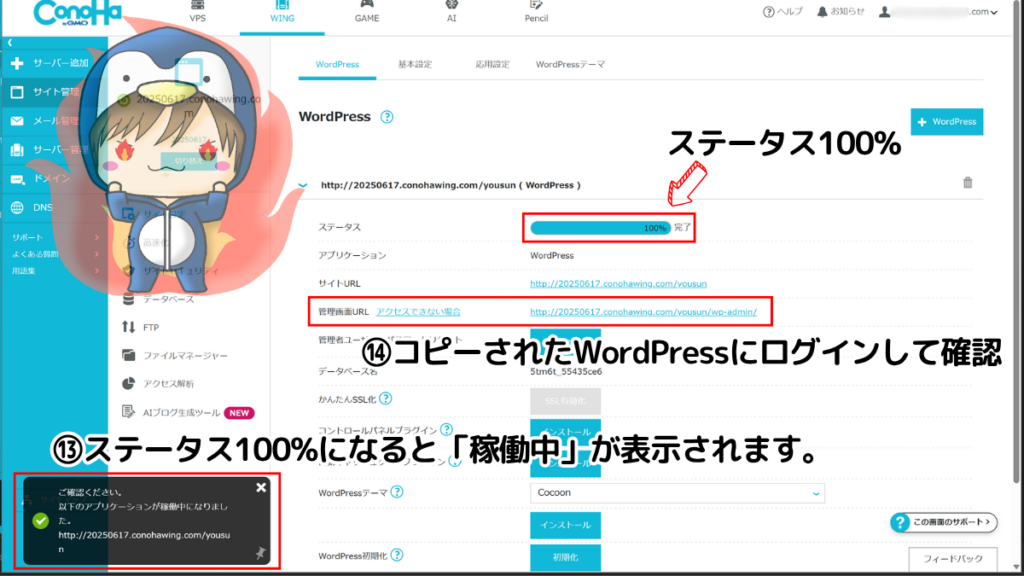Image resolution: width=1024 pixels, height=576 pixels.
Task: Click the help icon beside WordPress heading
Action: click(x=387, y=117)
